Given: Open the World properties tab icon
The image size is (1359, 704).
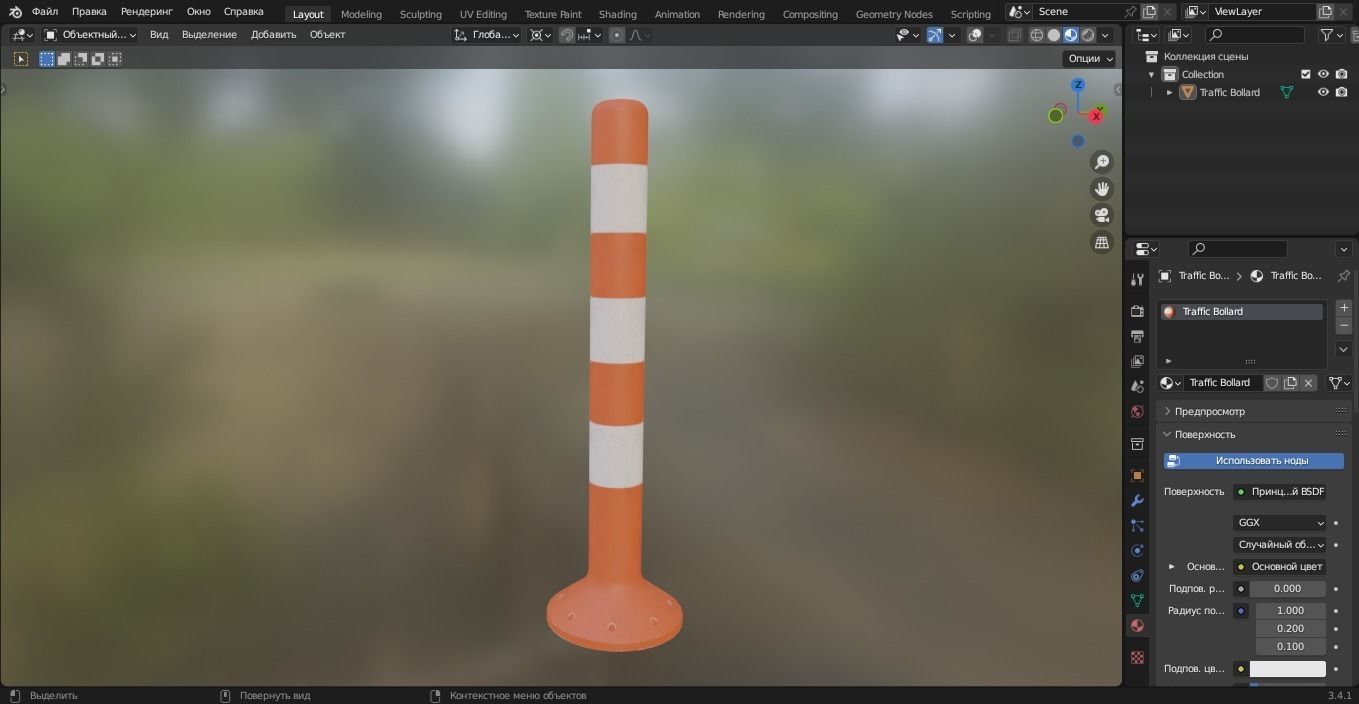Looking at the screenshot, I should click(x=1137, y=412).
